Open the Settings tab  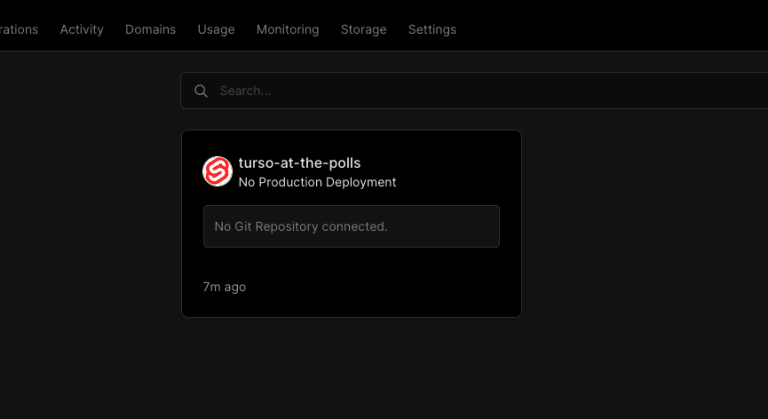click(x=432, y=29)
